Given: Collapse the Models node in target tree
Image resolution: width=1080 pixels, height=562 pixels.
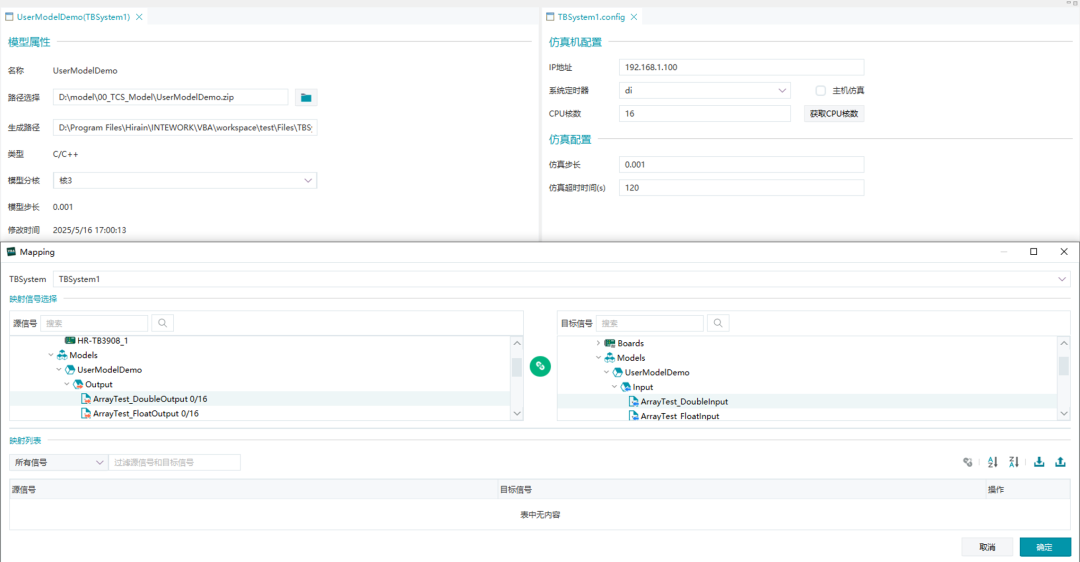Looking at the screenshot, I should [598, 358].
